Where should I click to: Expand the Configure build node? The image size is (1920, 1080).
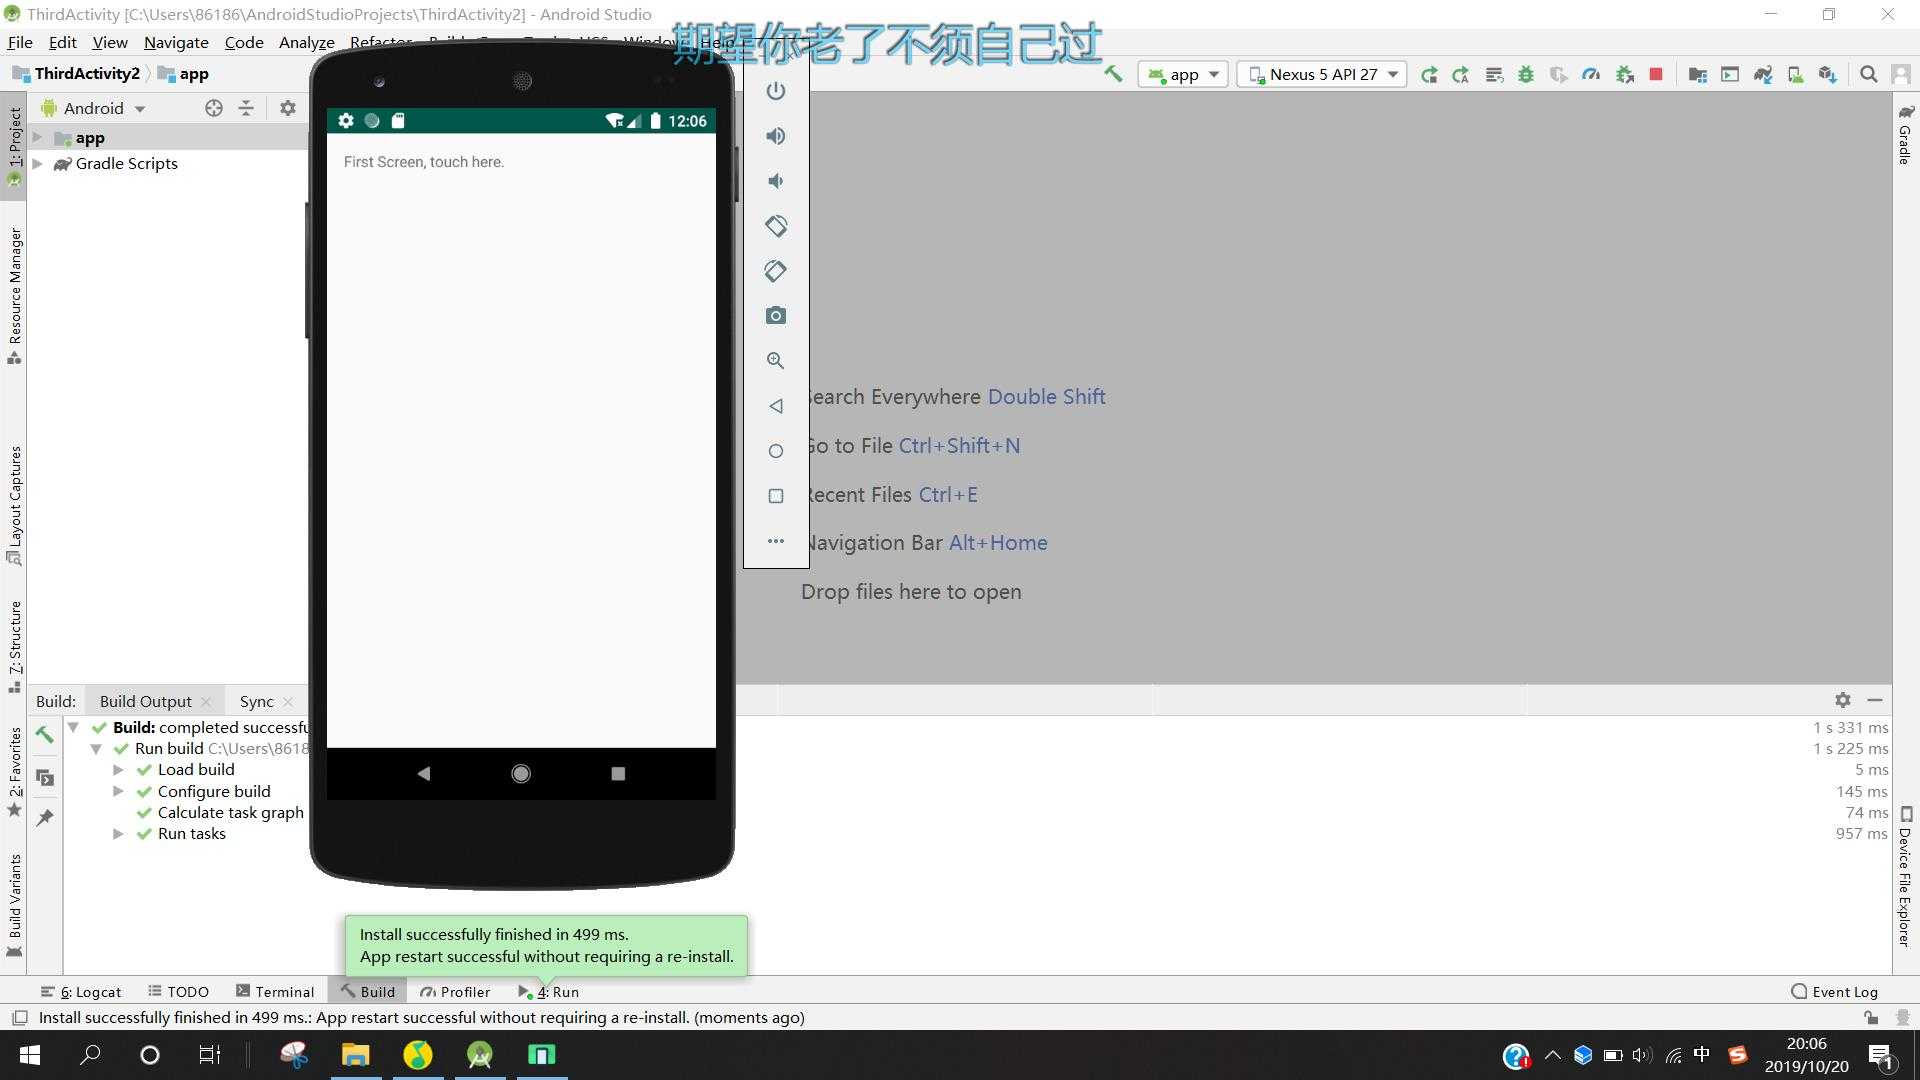click(x=118, y=792)
